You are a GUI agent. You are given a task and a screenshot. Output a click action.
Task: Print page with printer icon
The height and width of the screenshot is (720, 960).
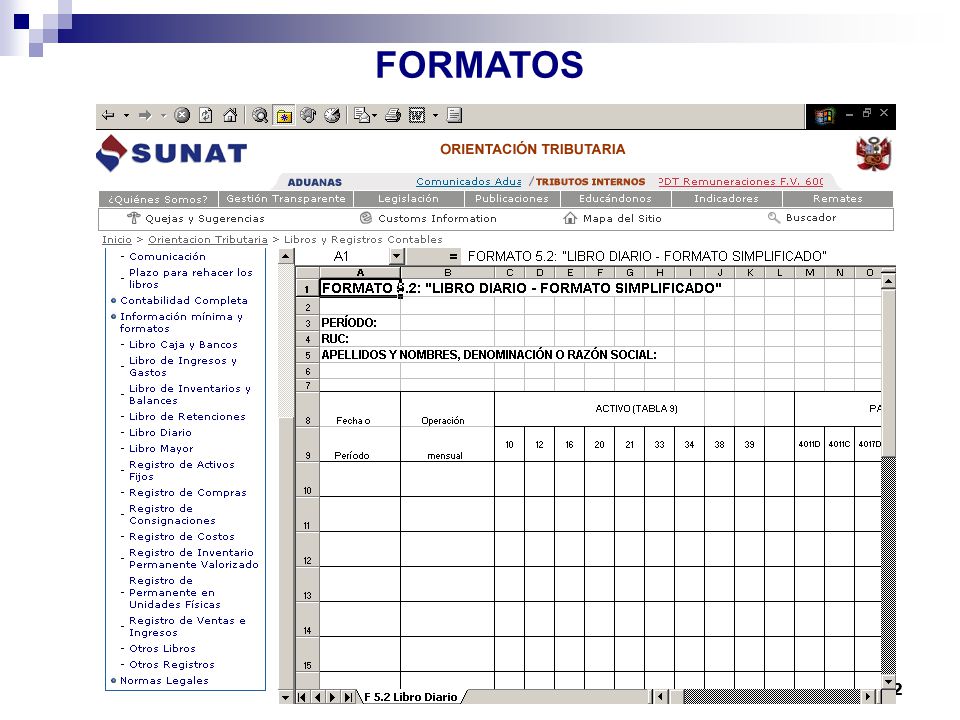[392, 115]
